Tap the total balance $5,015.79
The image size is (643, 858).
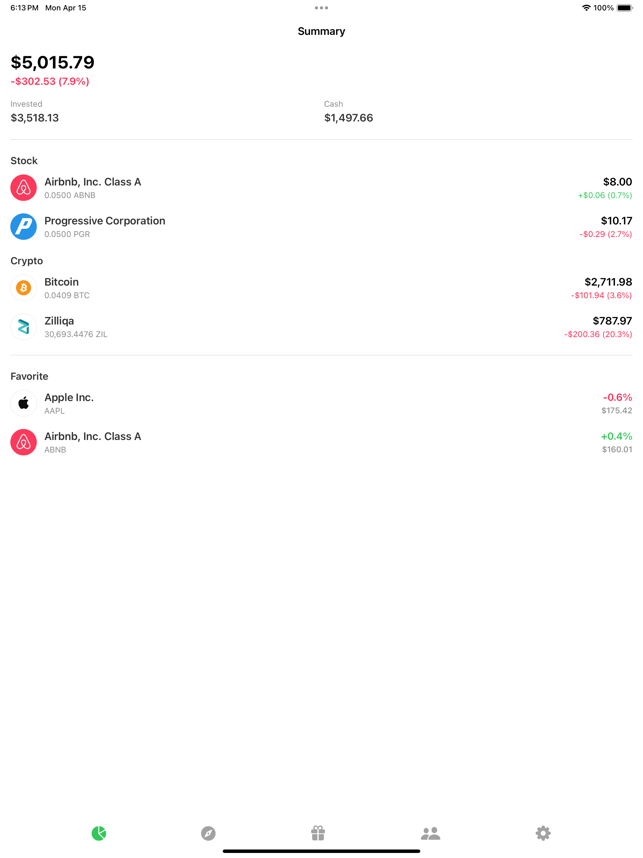tap(53, 62)
